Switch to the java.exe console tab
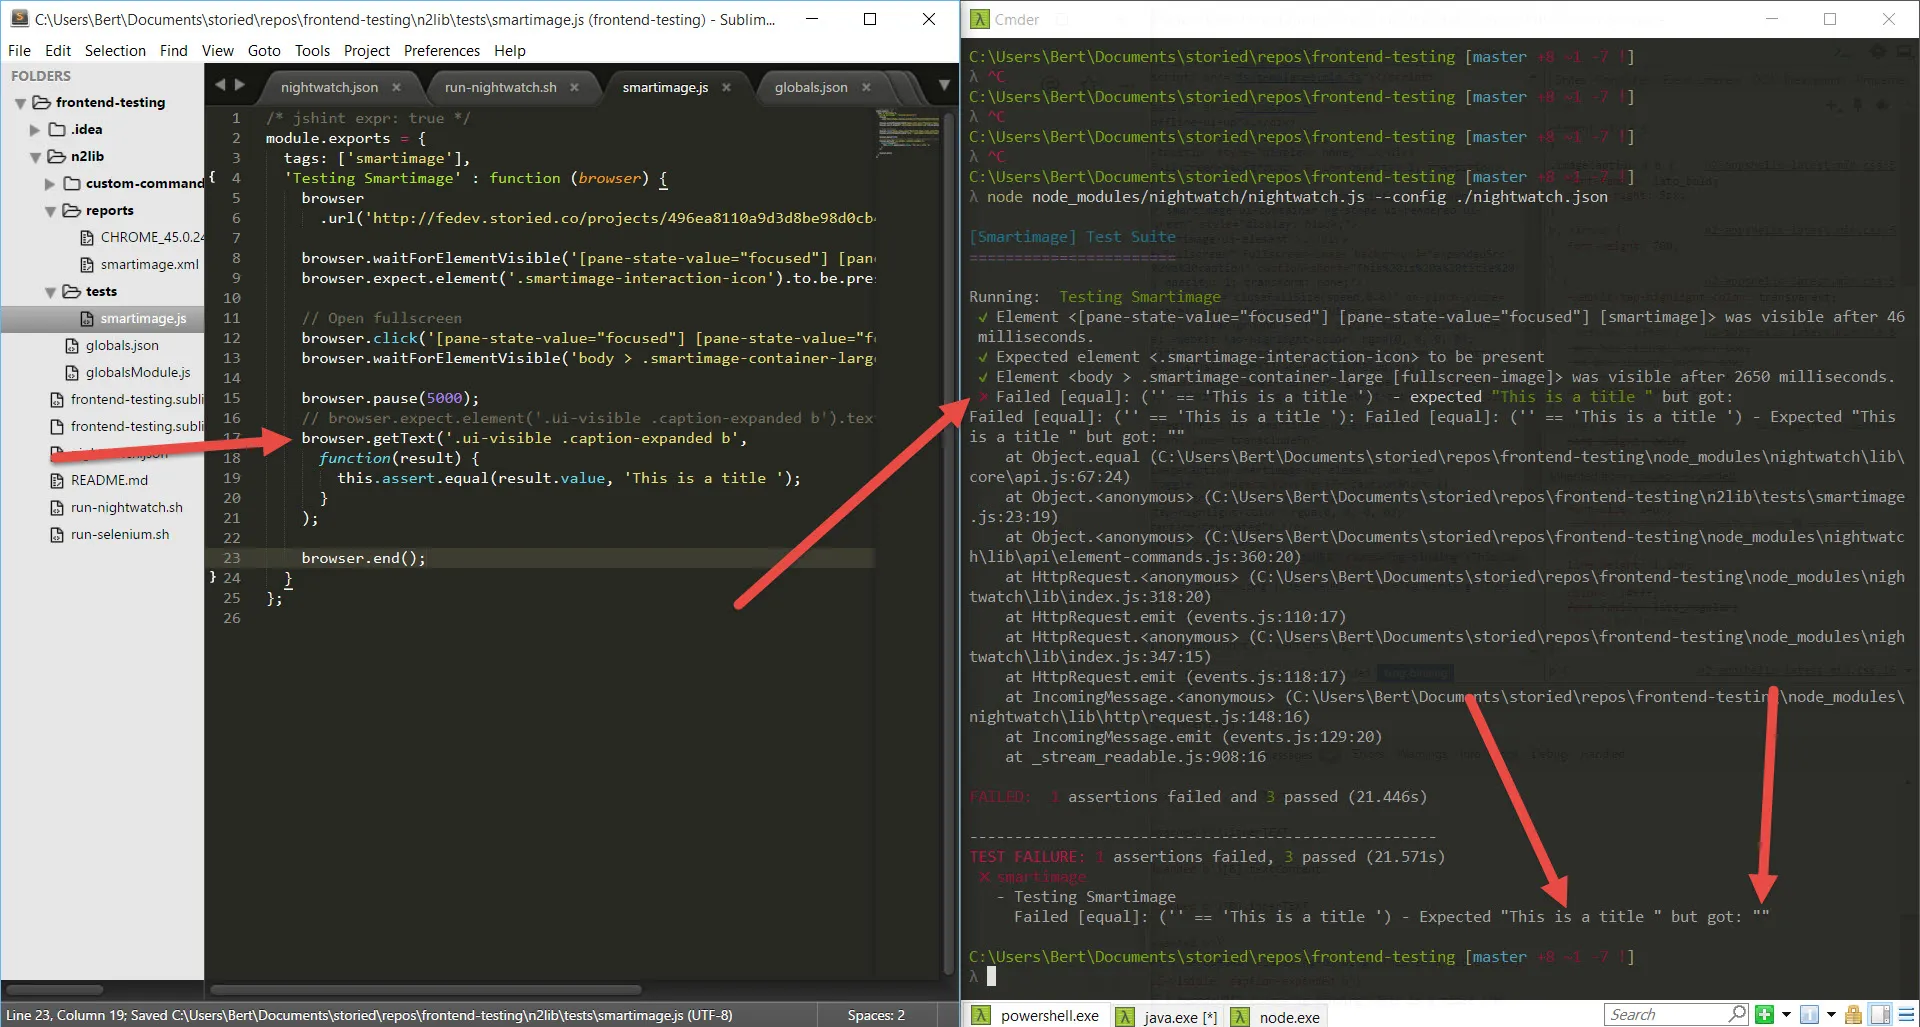The width and height of the screenshot is (1920, 1027). (1168, 1016)
